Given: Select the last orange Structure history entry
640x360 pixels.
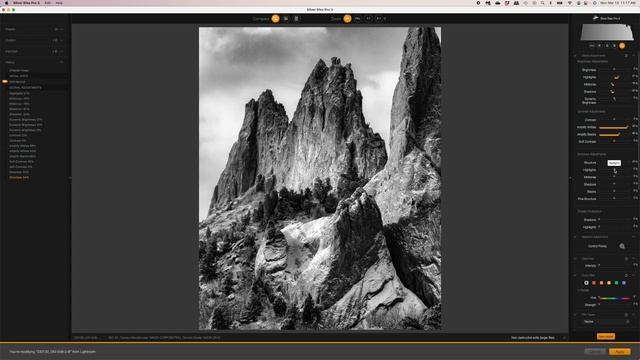Looking at the screenshot, I should pos(19,178).
